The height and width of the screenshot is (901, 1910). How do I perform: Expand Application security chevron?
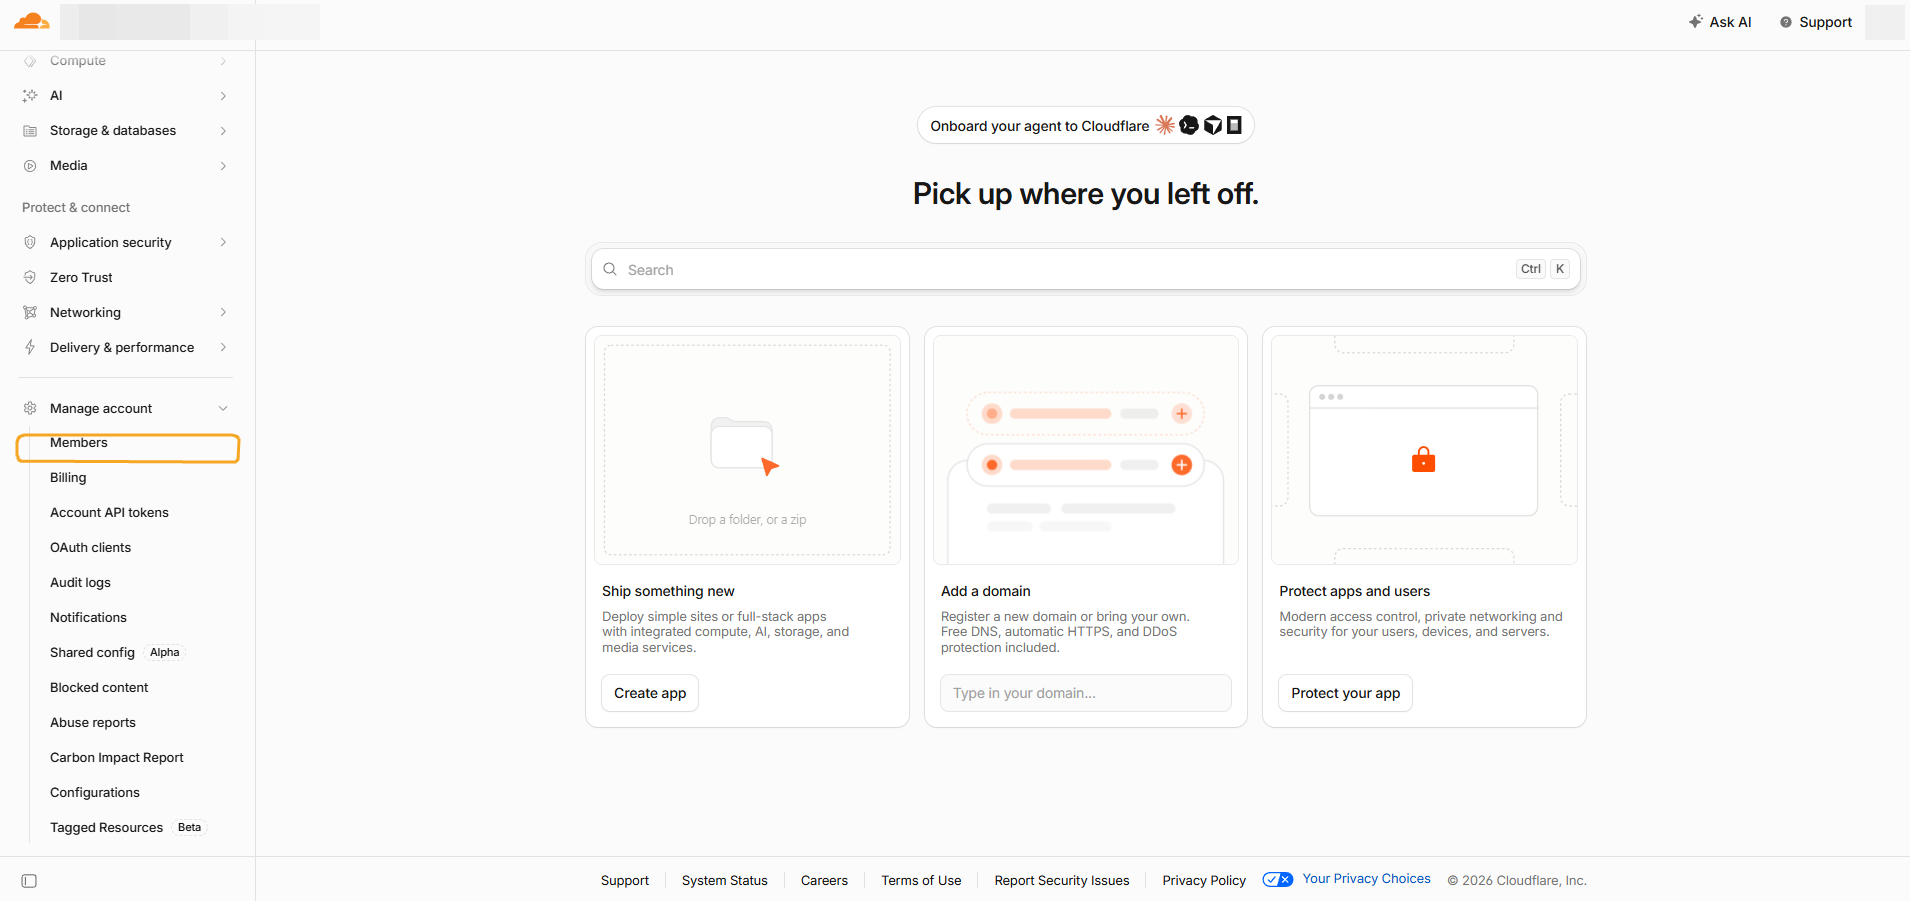coord(223,242)
